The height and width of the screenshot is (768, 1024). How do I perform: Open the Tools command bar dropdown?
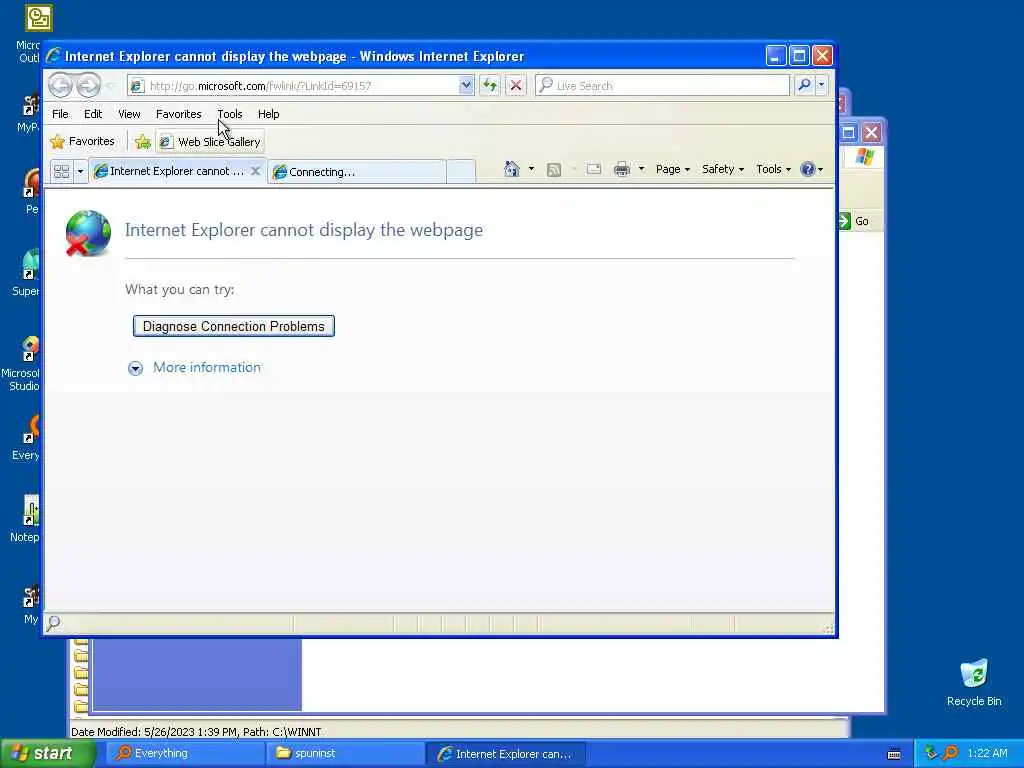(773, 169)
